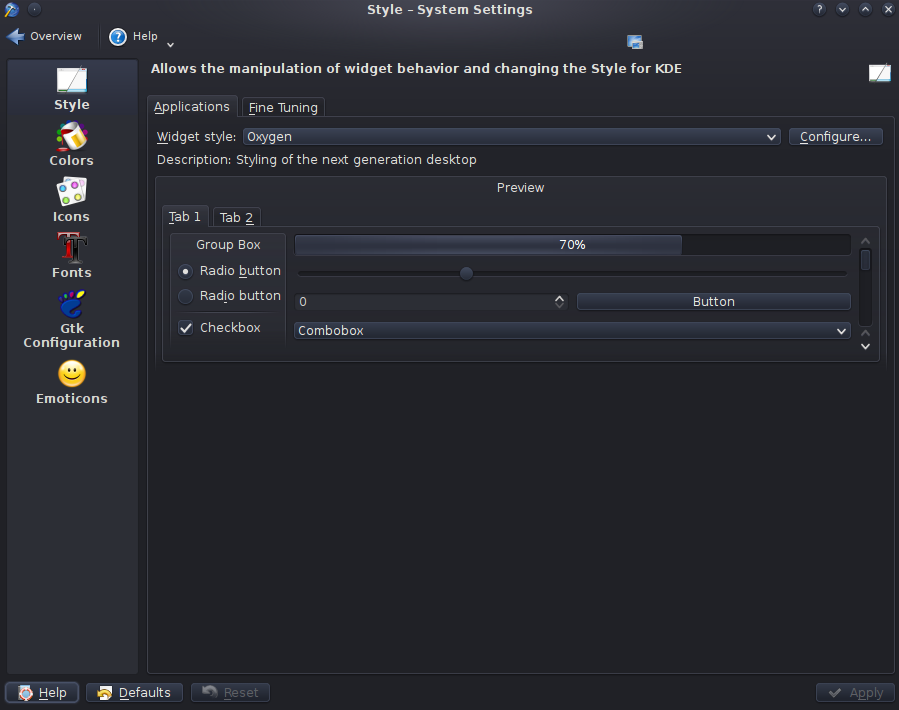Click the Group Box title
899x710 pixels.
[x=228, y=245]
